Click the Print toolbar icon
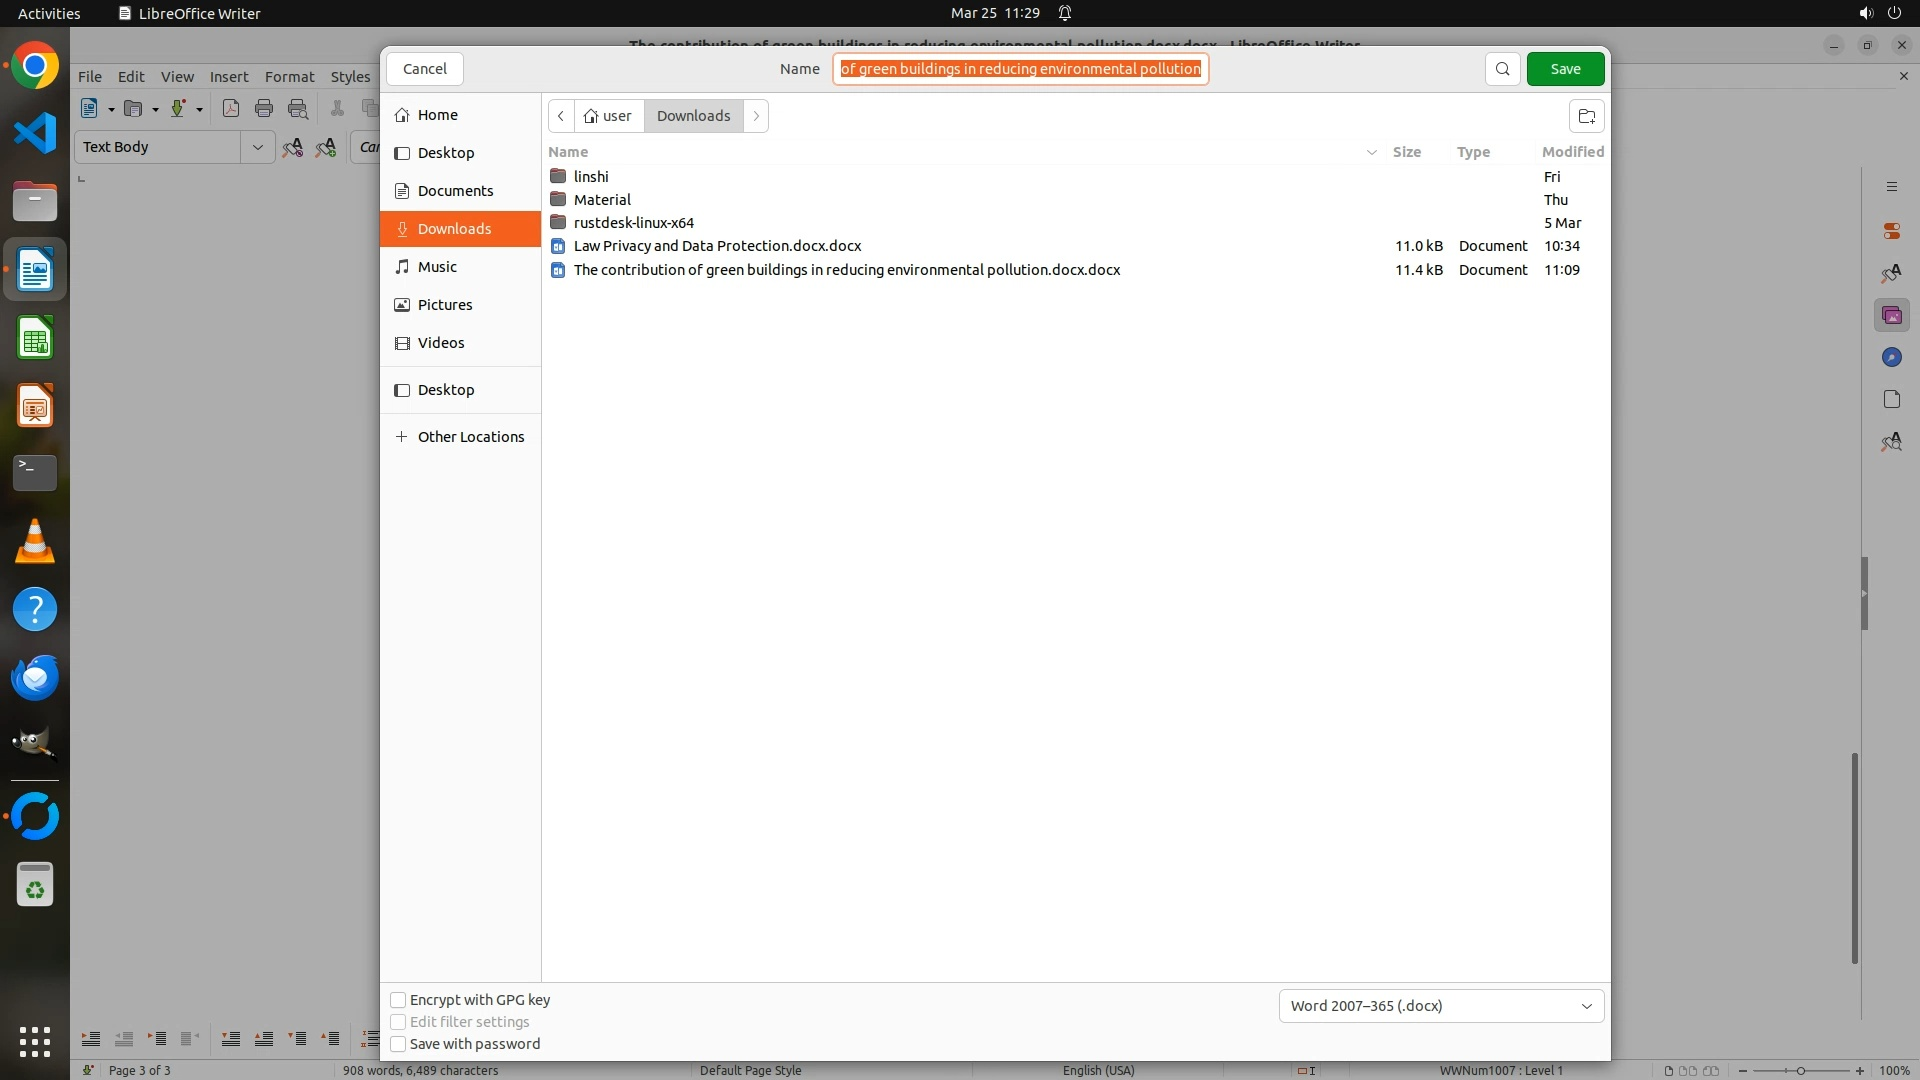This screenshot has height=1080, width=1920. coord(264,109)
